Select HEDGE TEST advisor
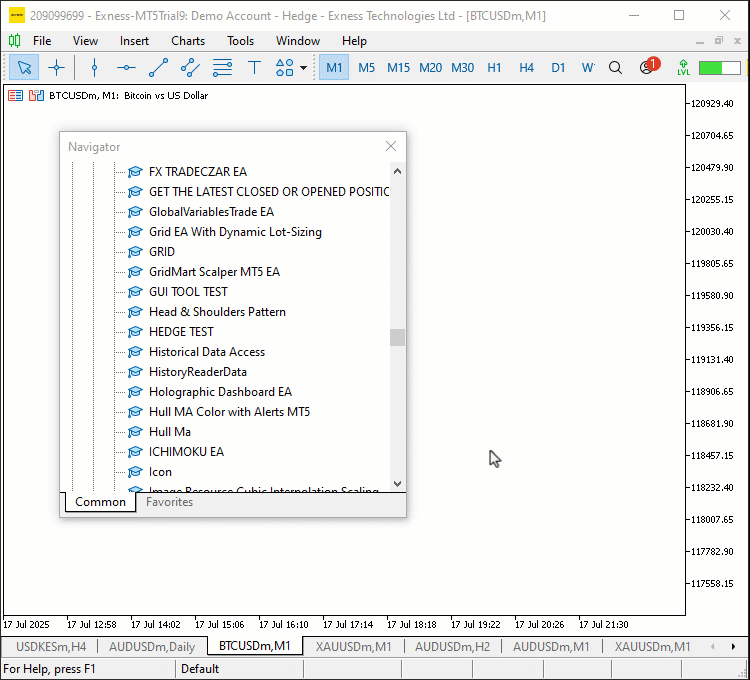The width and height of the screenshot is (750, 680). 181,332
